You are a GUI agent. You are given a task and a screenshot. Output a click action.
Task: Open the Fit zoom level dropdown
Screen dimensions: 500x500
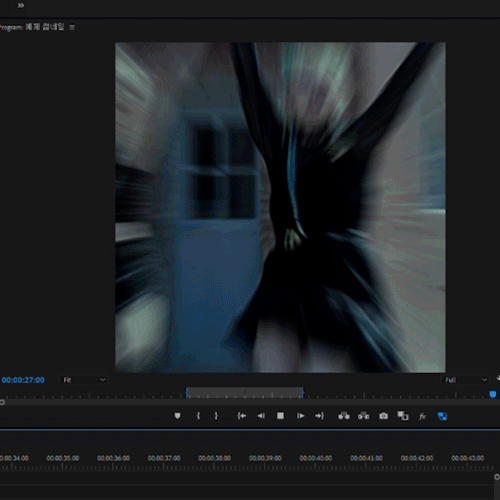(84, 380)
